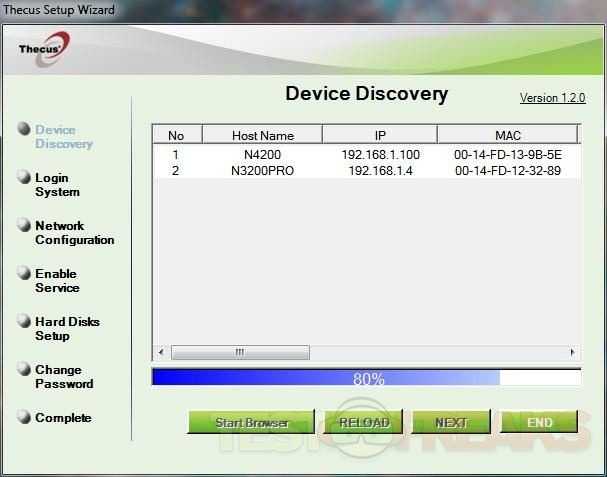The image size is (607, 477).
Task: Choose the N3200PRO device row
Action: point(364,171)
